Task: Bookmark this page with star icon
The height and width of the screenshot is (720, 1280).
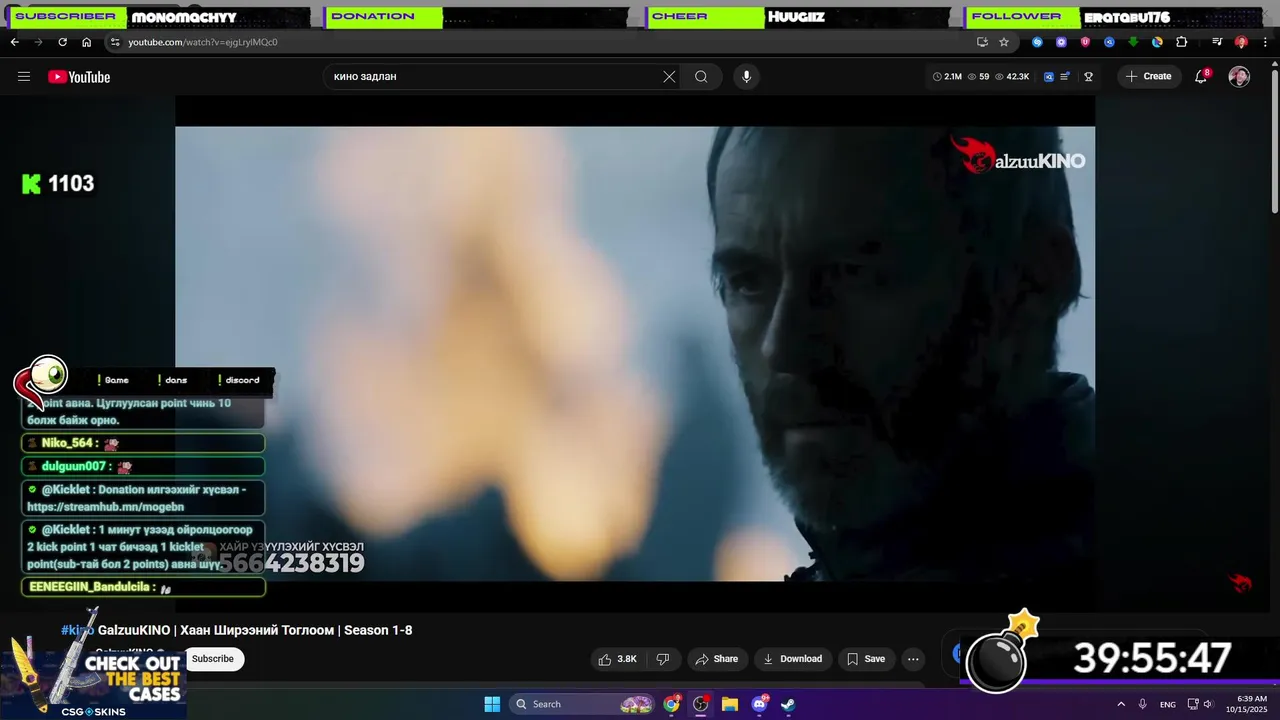Action: (1004, 42)
